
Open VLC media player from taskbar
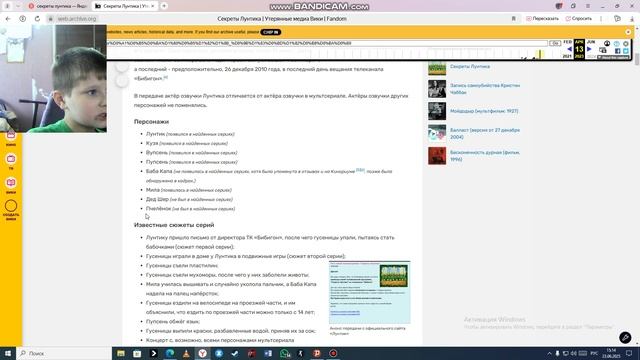click(186, 353)
